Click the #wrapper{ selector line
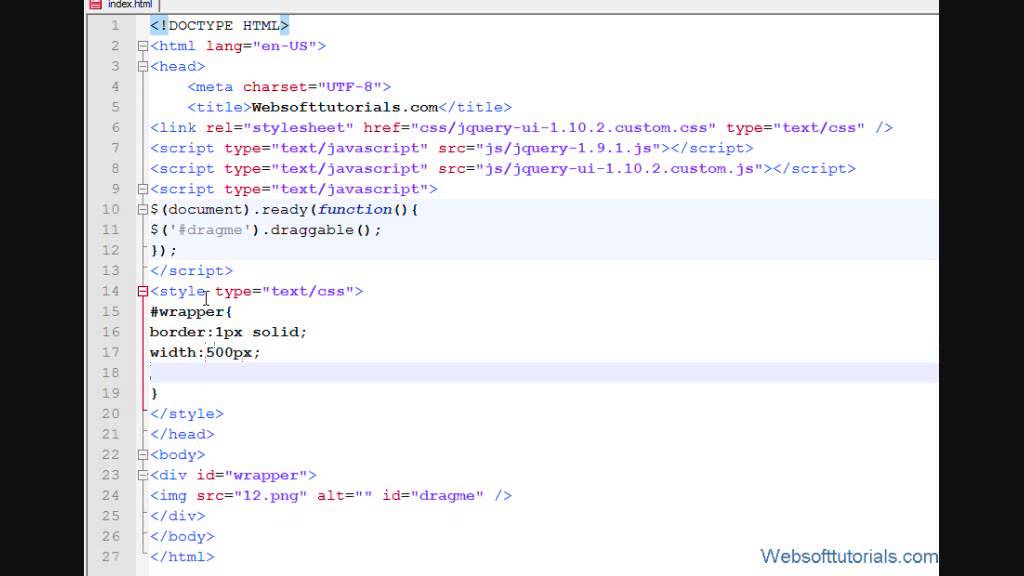Image resolution: width=1024 pixels, height=576 pixels. pyautogui.click(x=191, y=312)
